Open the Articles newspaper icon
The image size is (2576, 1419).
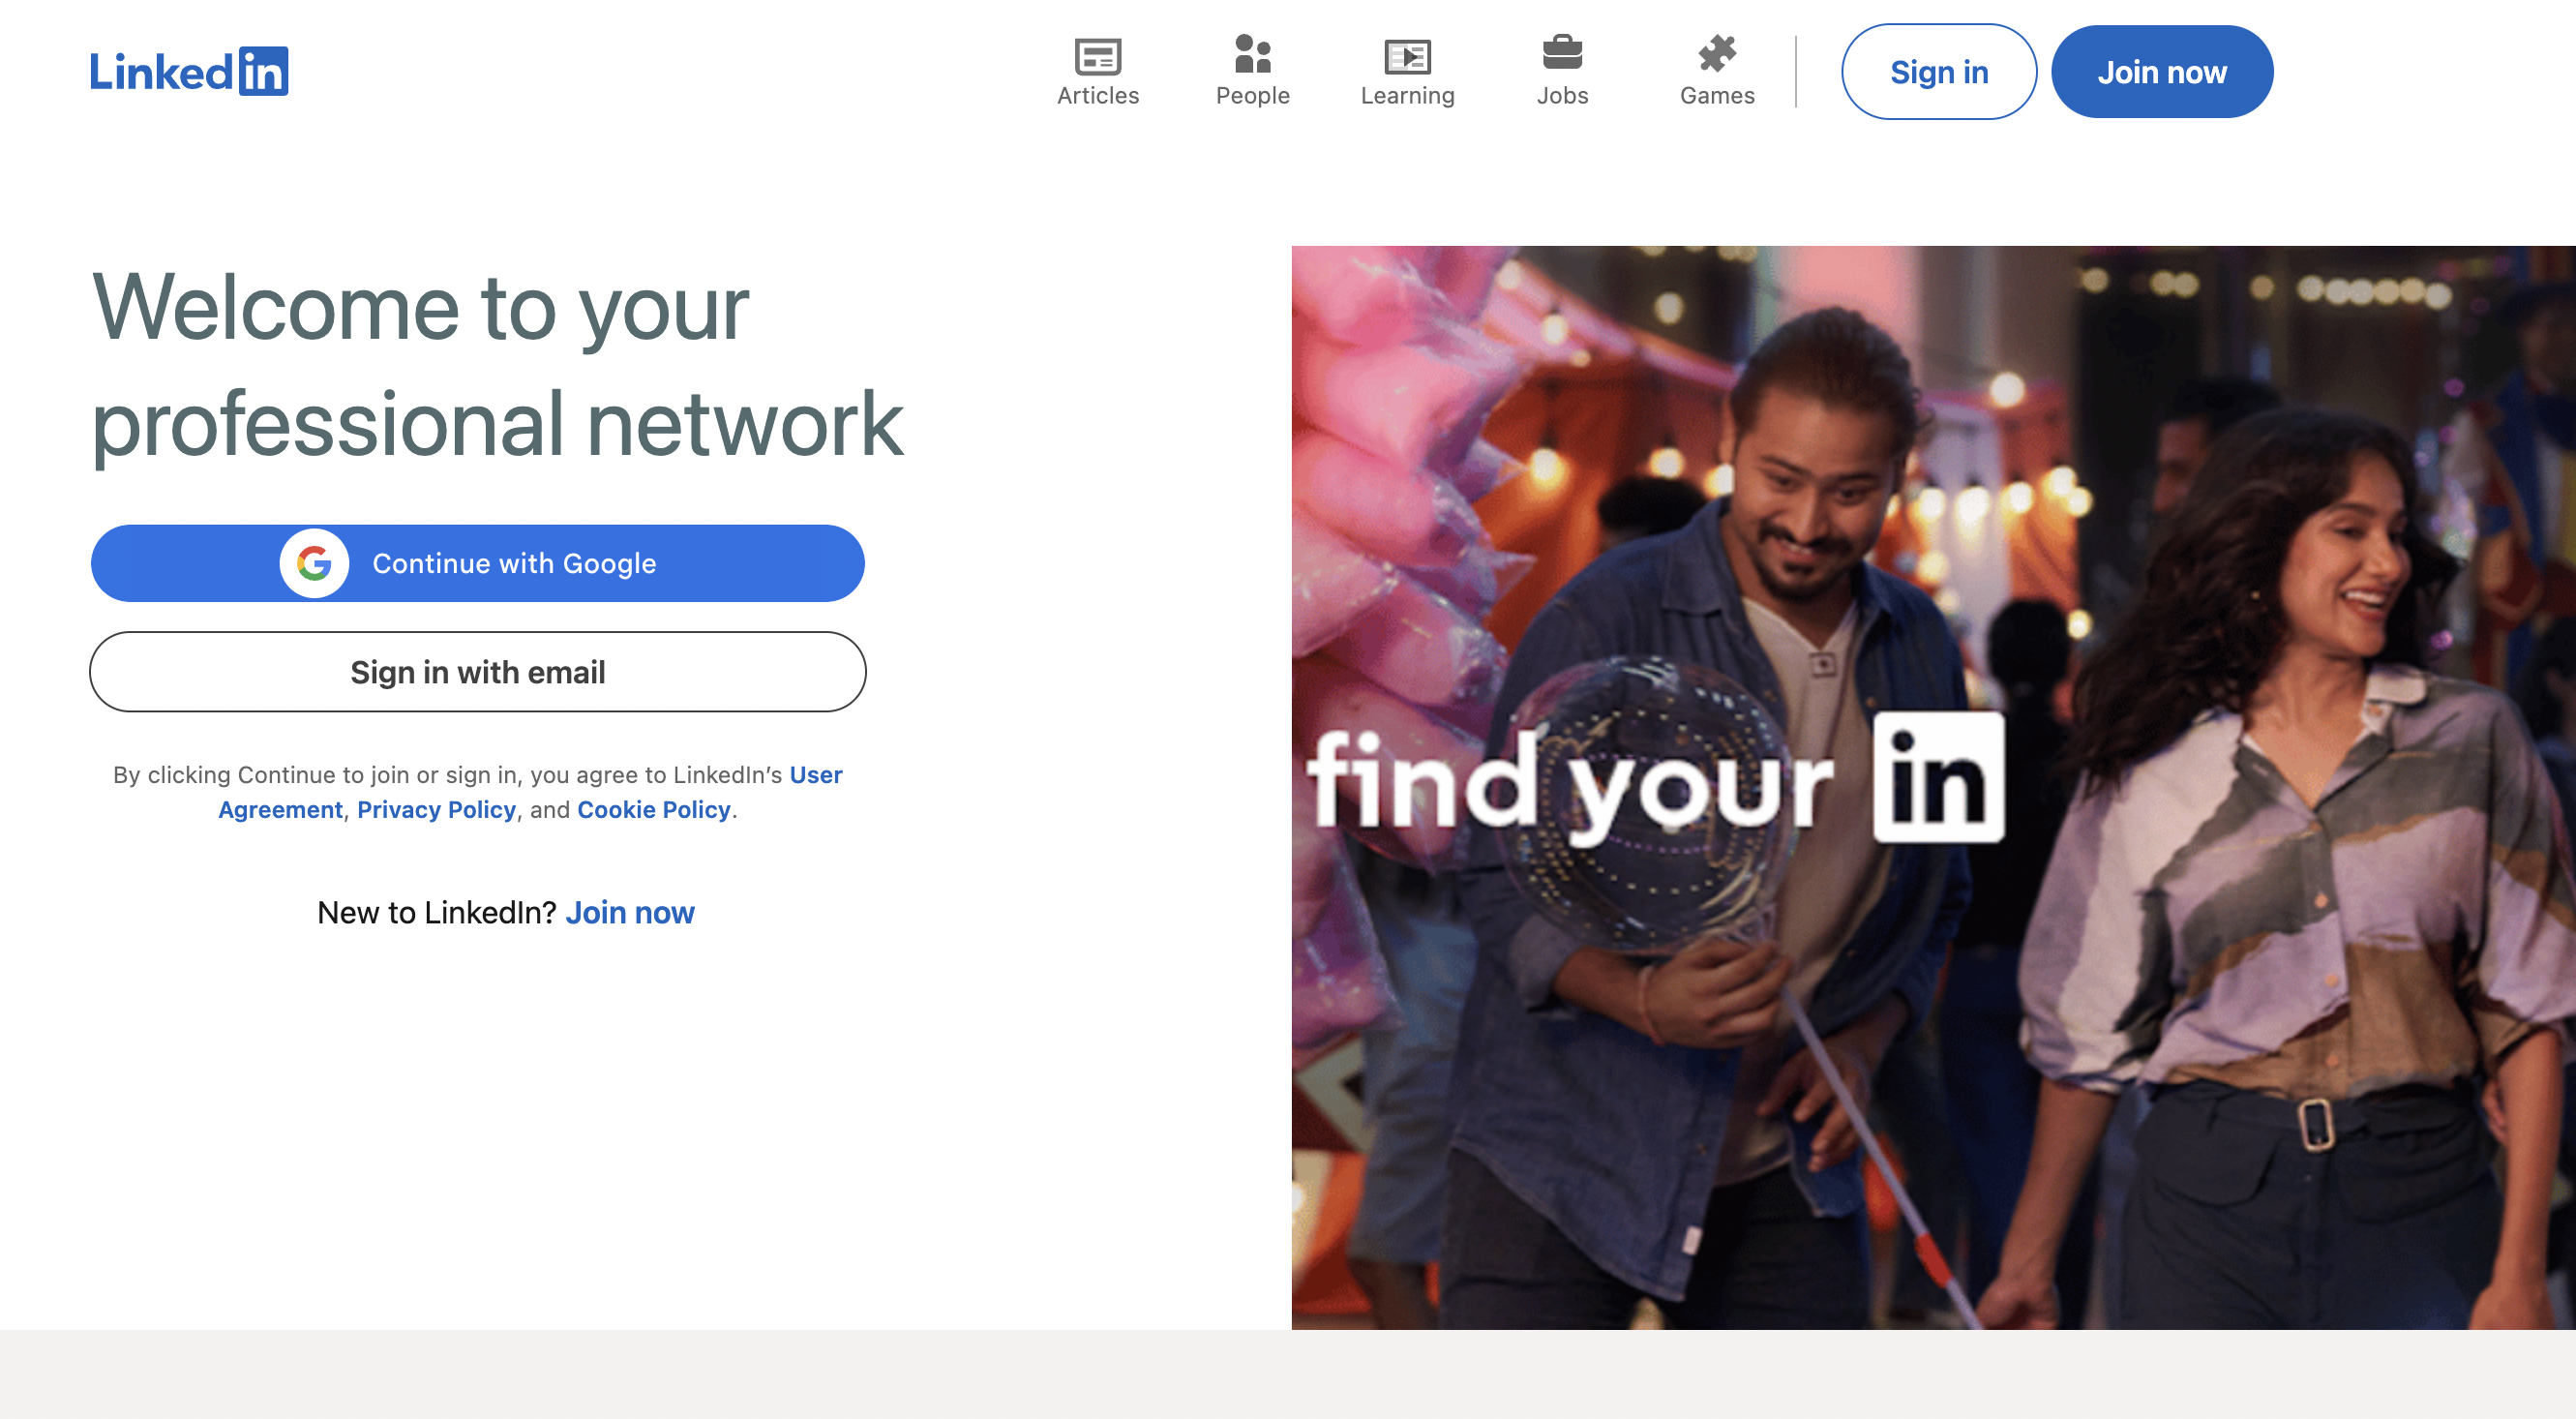[x=1097, y=56]
